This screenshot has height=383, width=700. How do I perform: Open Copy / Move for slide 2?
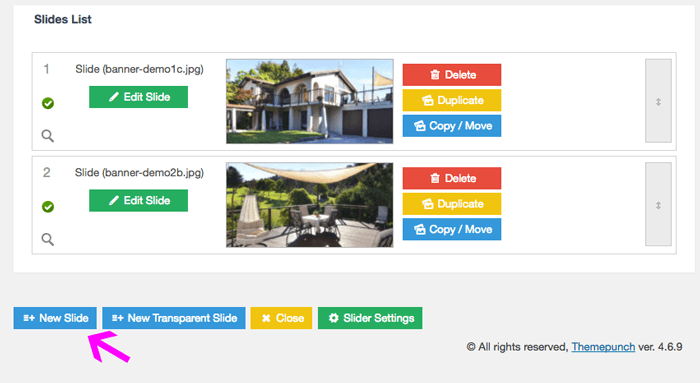[x=452, y=229]
